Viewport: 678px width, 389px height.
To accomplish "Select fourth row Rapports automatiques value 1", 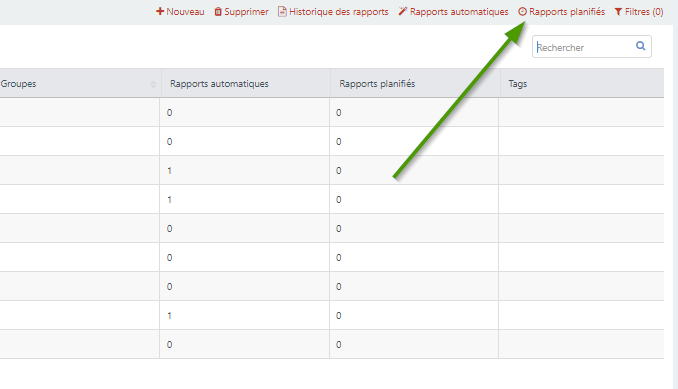I will point(170,200).
